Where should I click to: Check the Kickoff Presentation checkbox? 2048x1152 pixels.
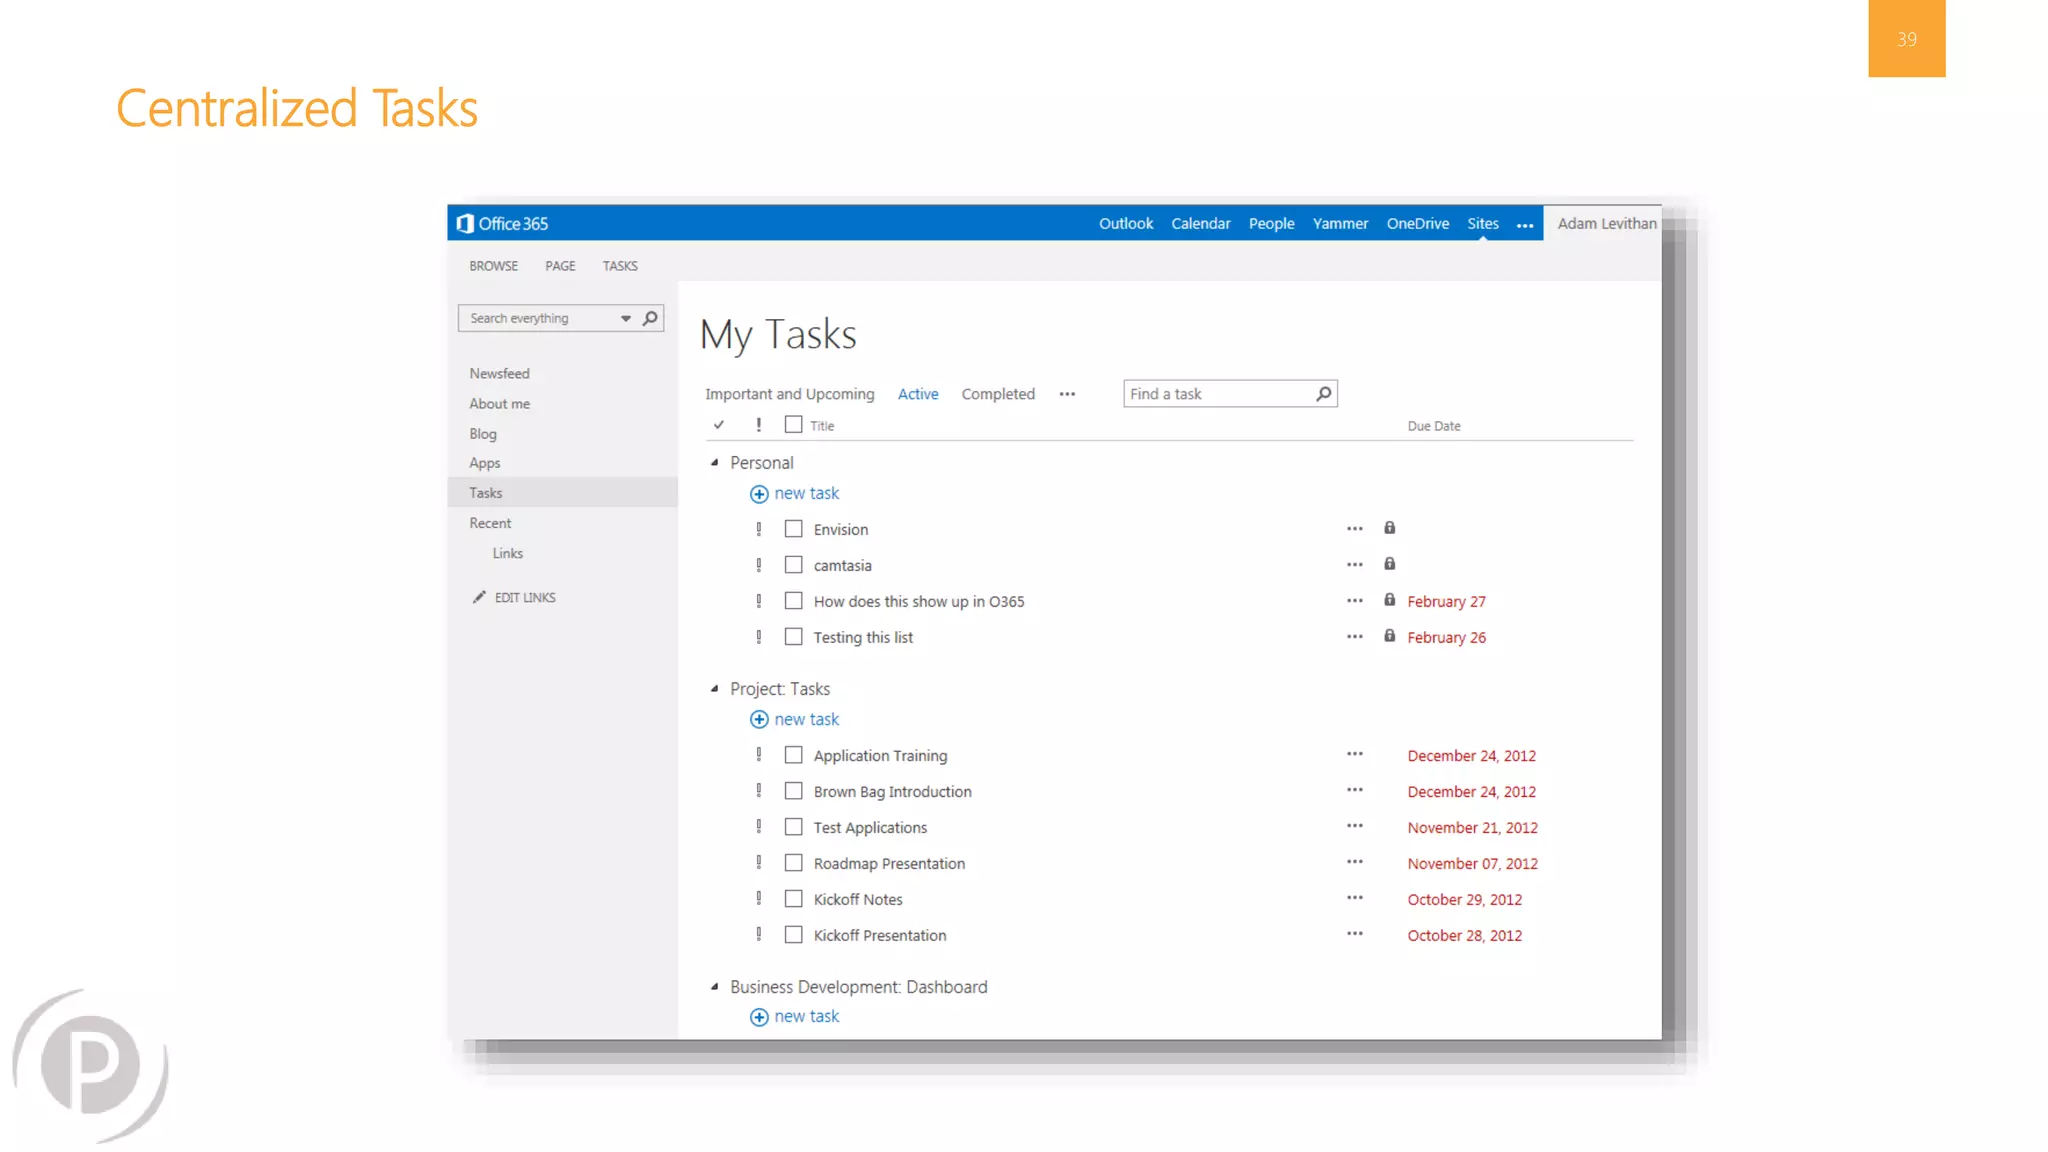point(793,934)
